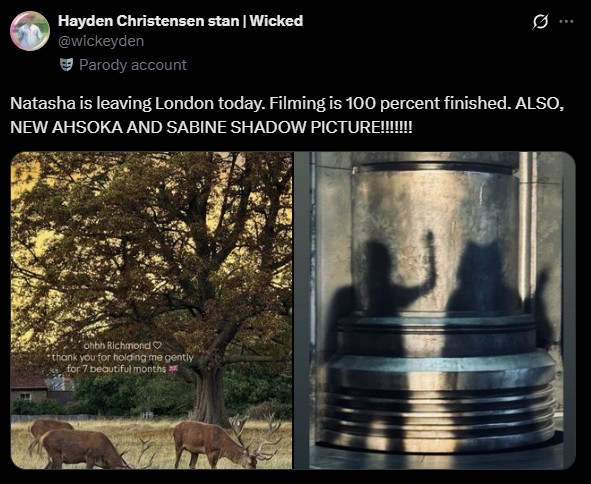Viewport: 591px width, 484px height.
Task: Open the deer and tree photo
Action: coord(152,310)
